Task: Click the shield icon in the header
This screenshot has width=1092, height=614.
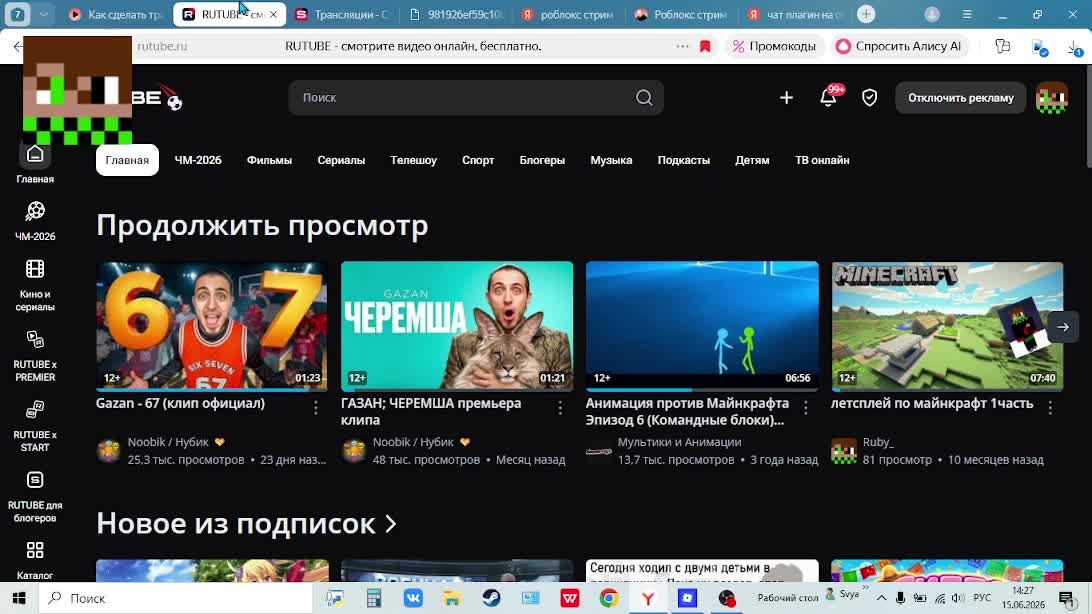Action: [869, 98]
